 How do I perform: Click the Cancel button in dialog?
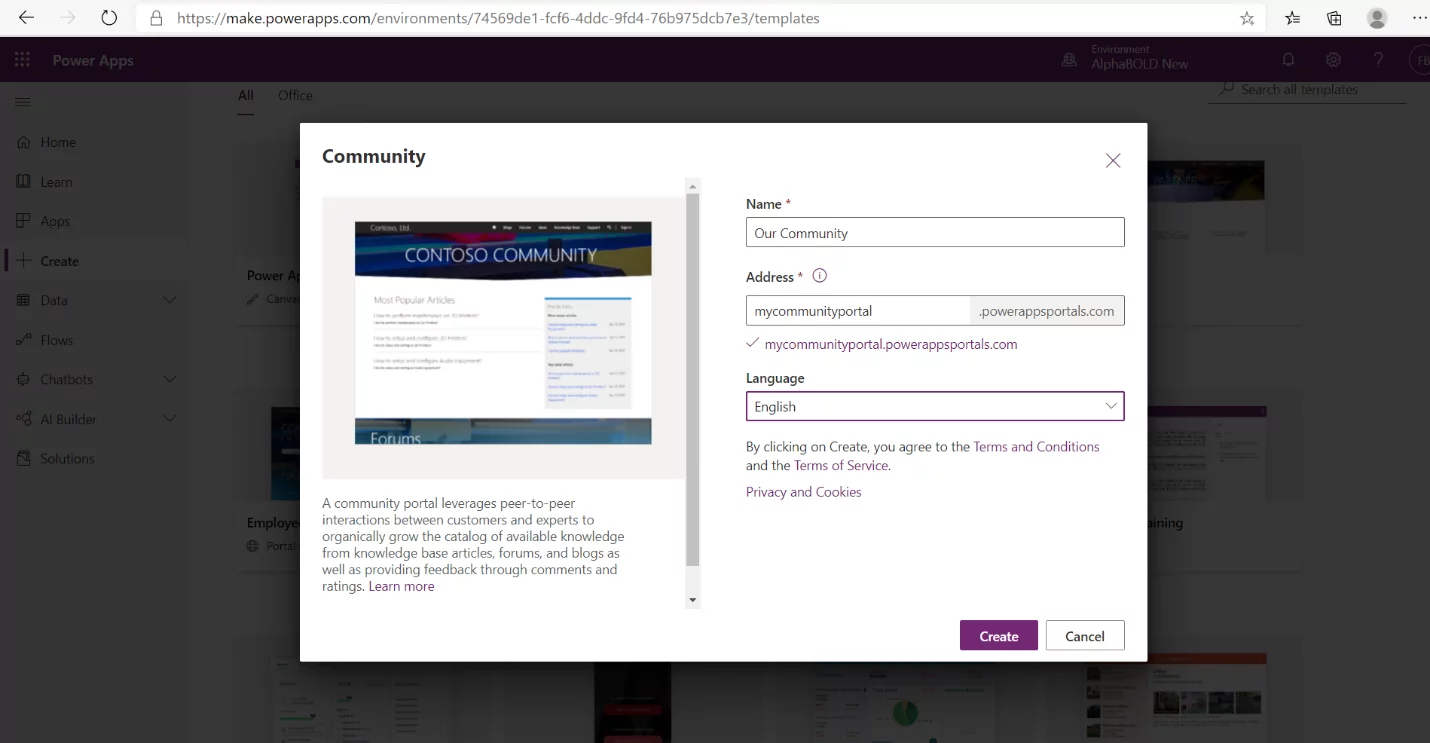(x=1085, y=636)
